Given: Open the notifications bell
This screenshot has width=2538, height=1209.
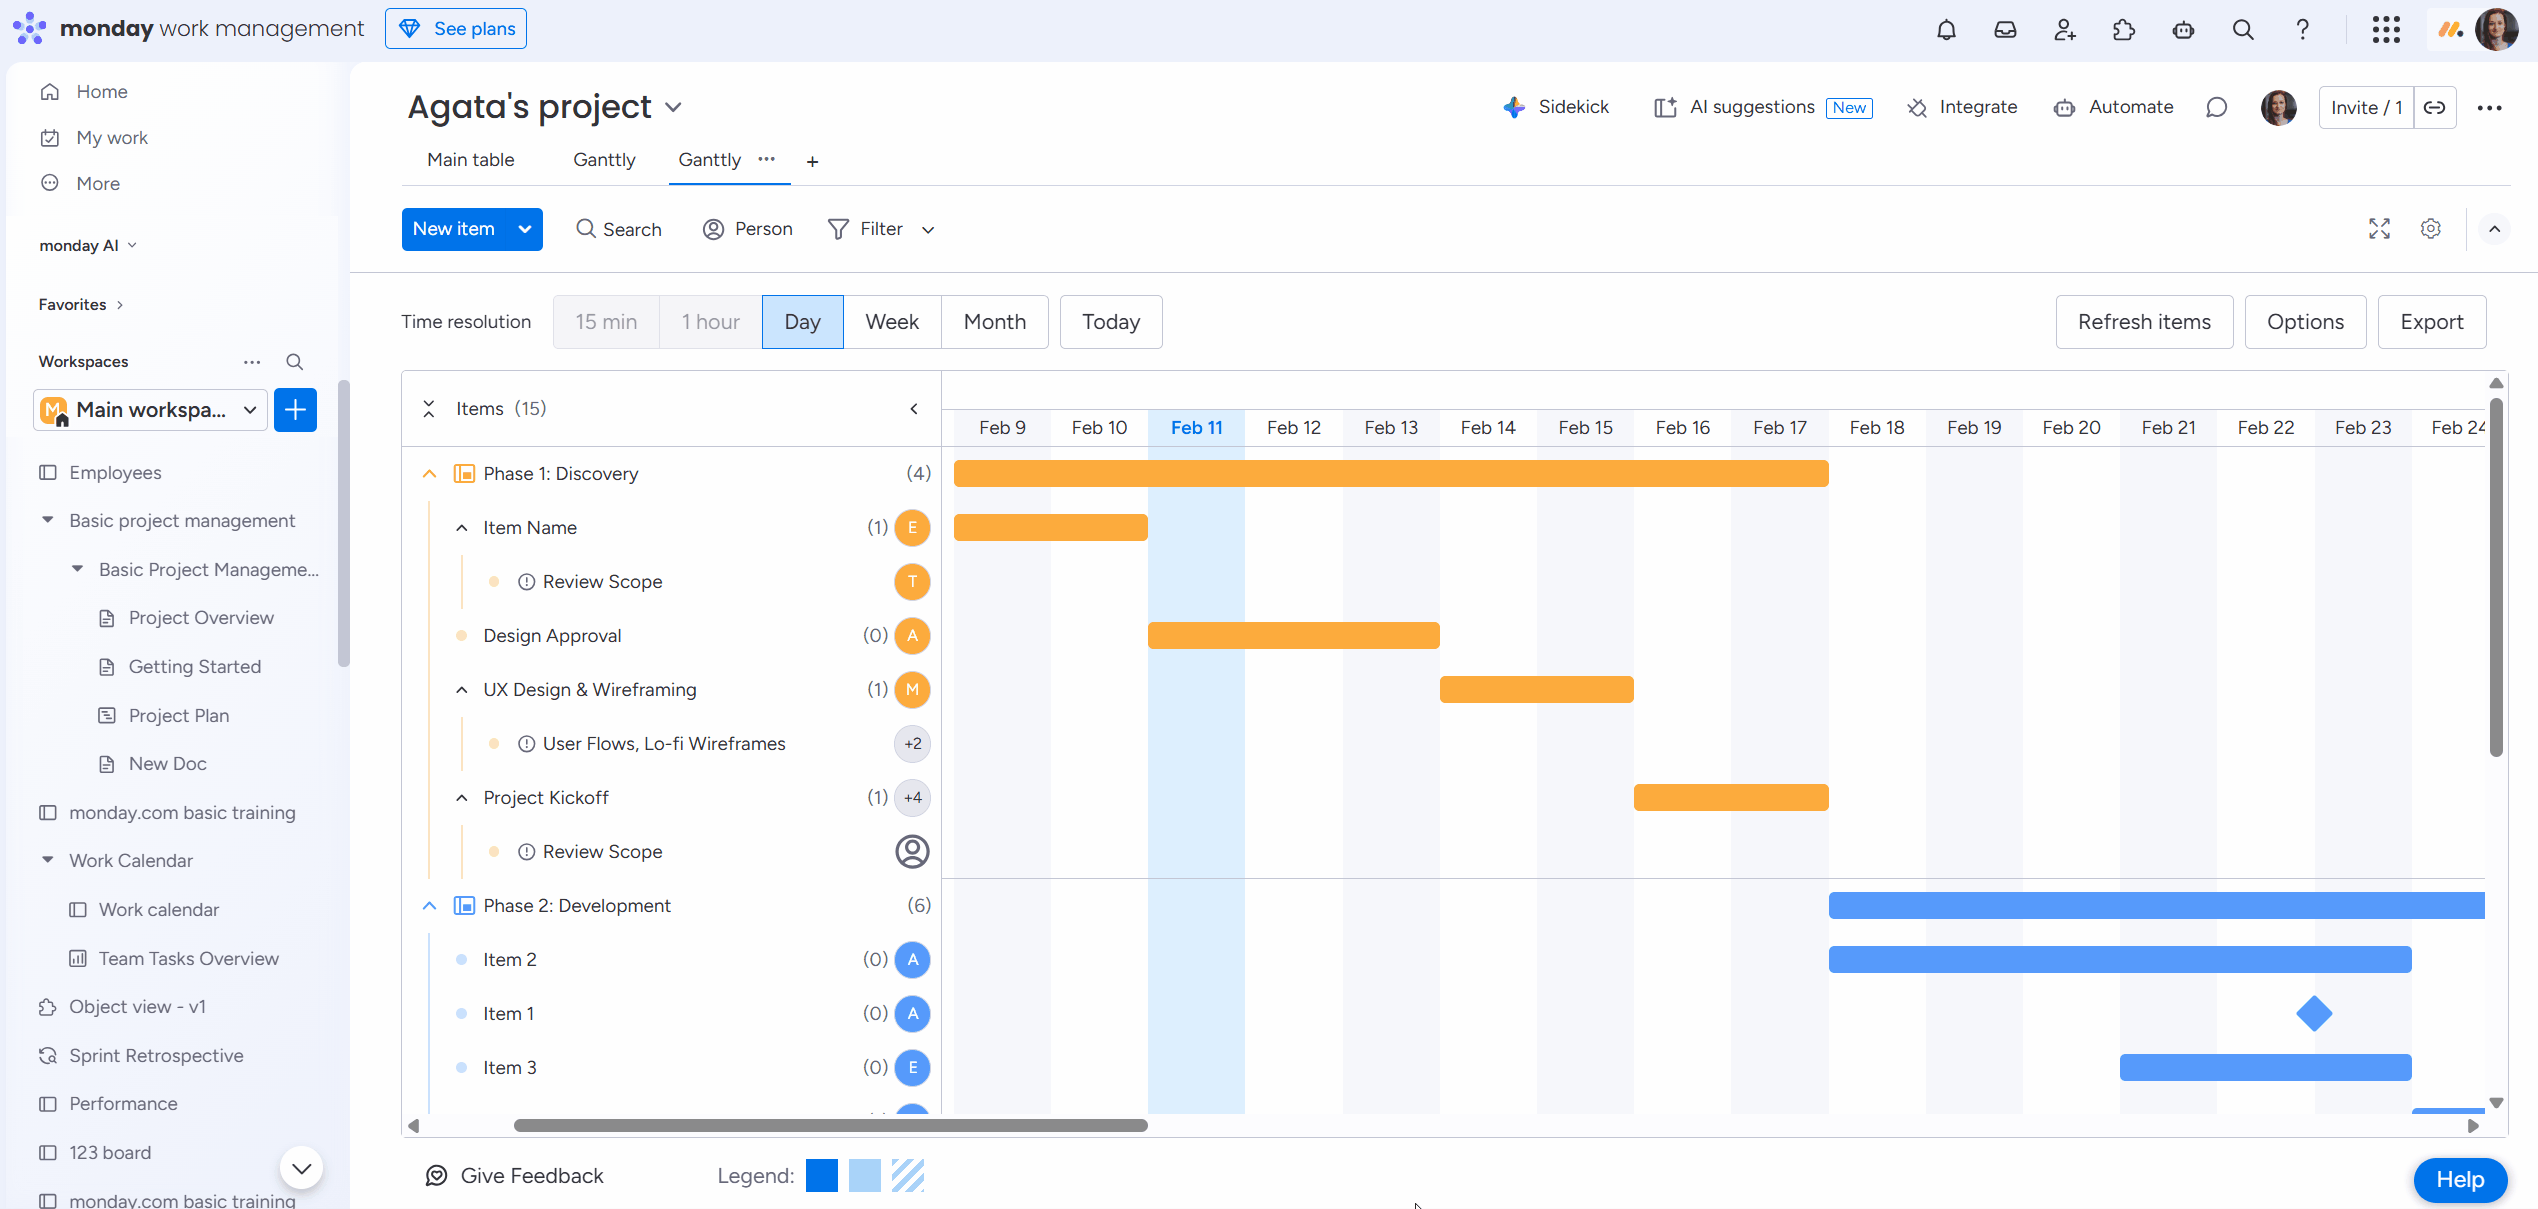Looking at the screenshot, I should (1946, 29).
